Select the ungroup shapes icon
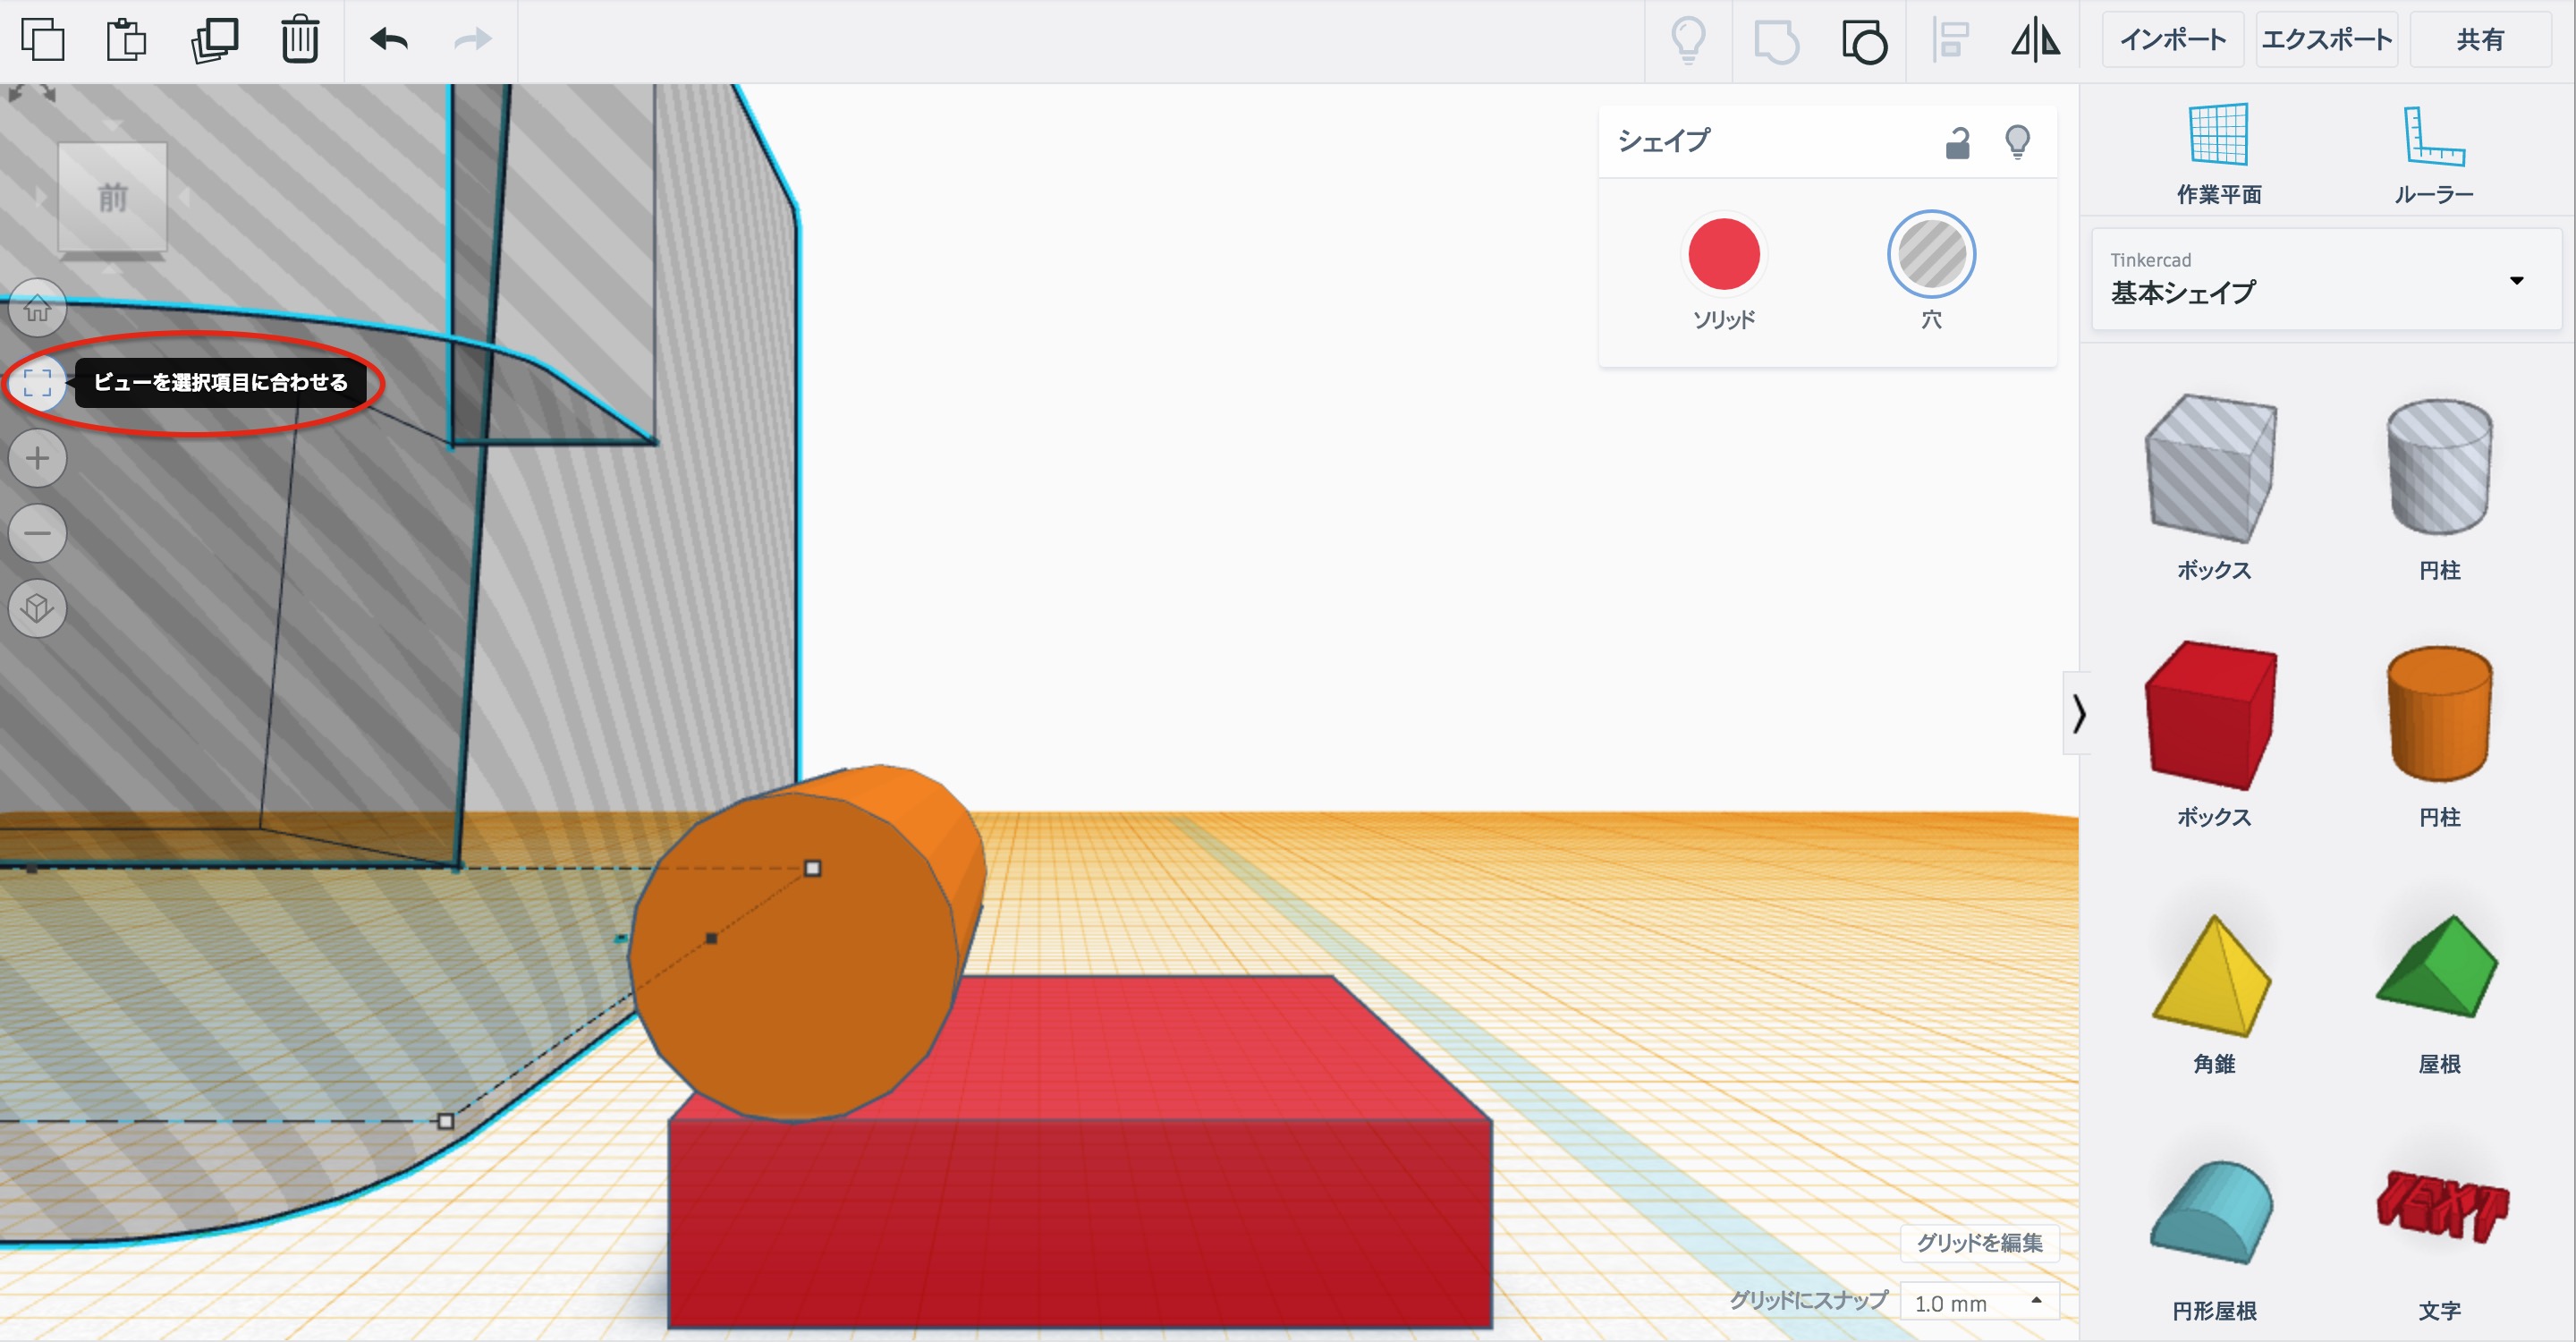The image size is (2576, 1342). pos(1864,41)
